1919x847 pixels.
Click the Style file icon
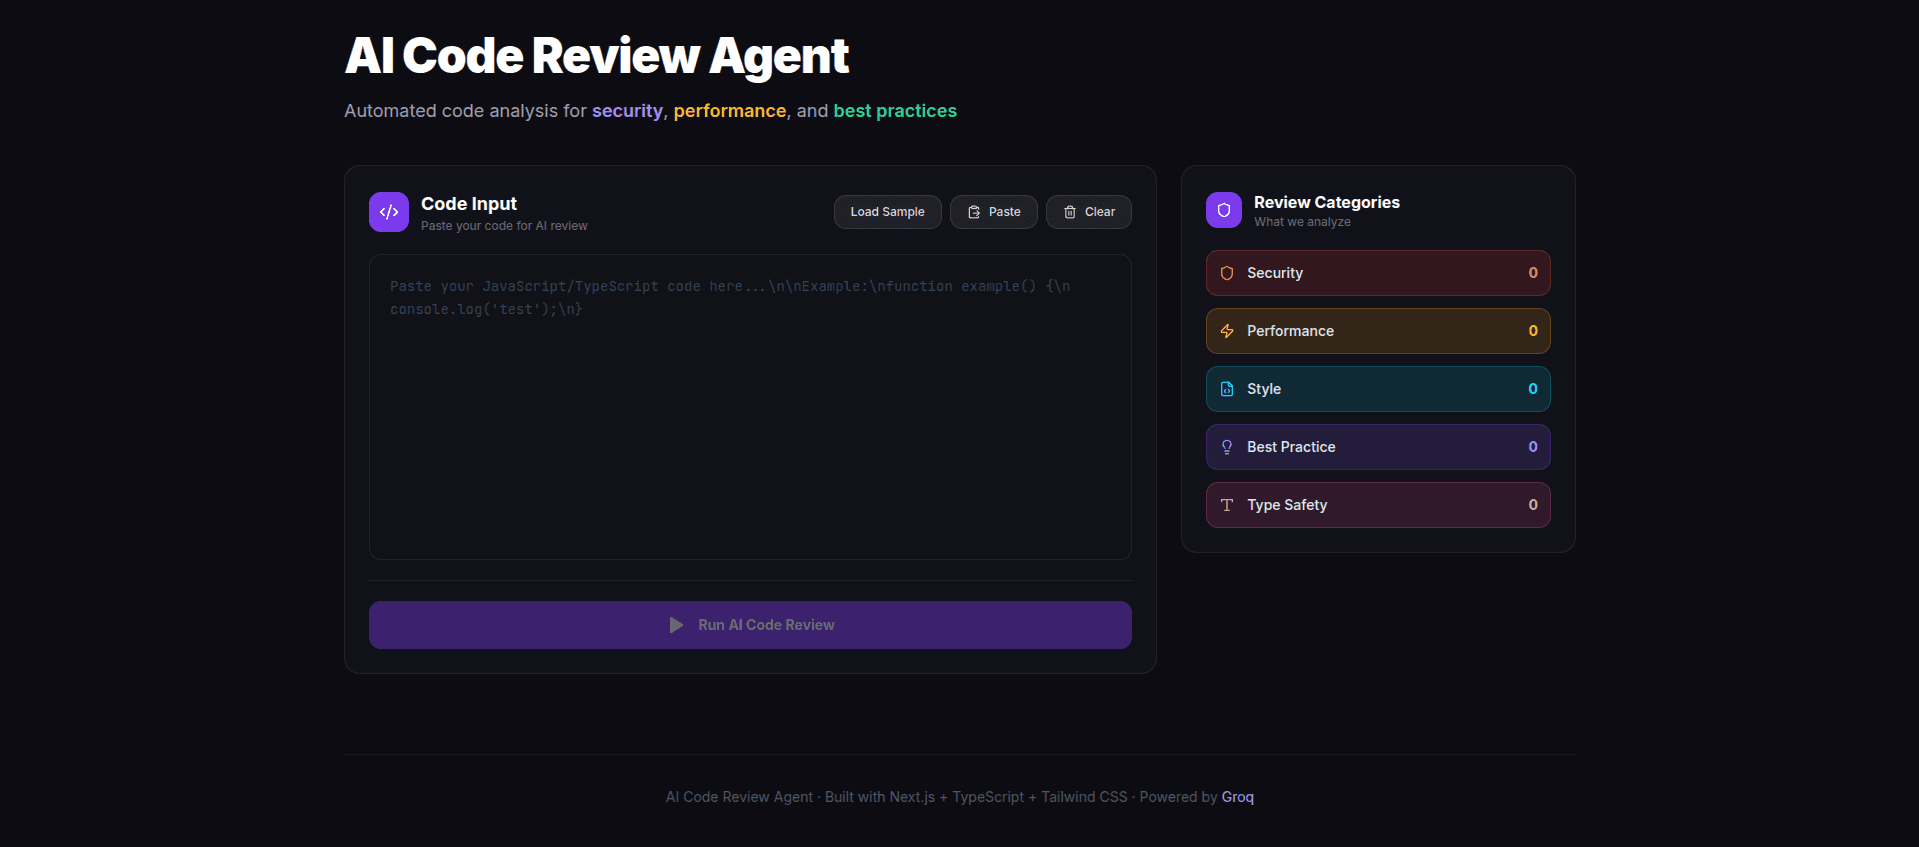(x=1227, y=389)
